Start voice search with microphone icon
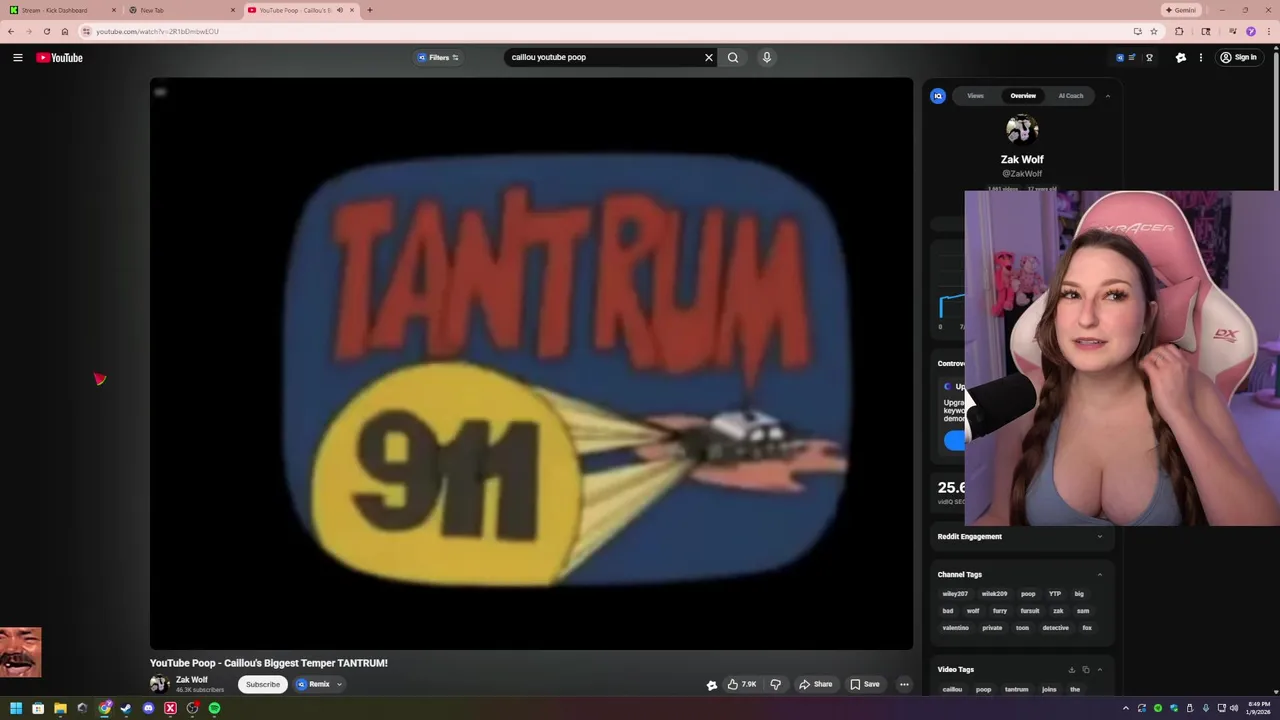This screenshot has height=720, width=1280. 767,58
